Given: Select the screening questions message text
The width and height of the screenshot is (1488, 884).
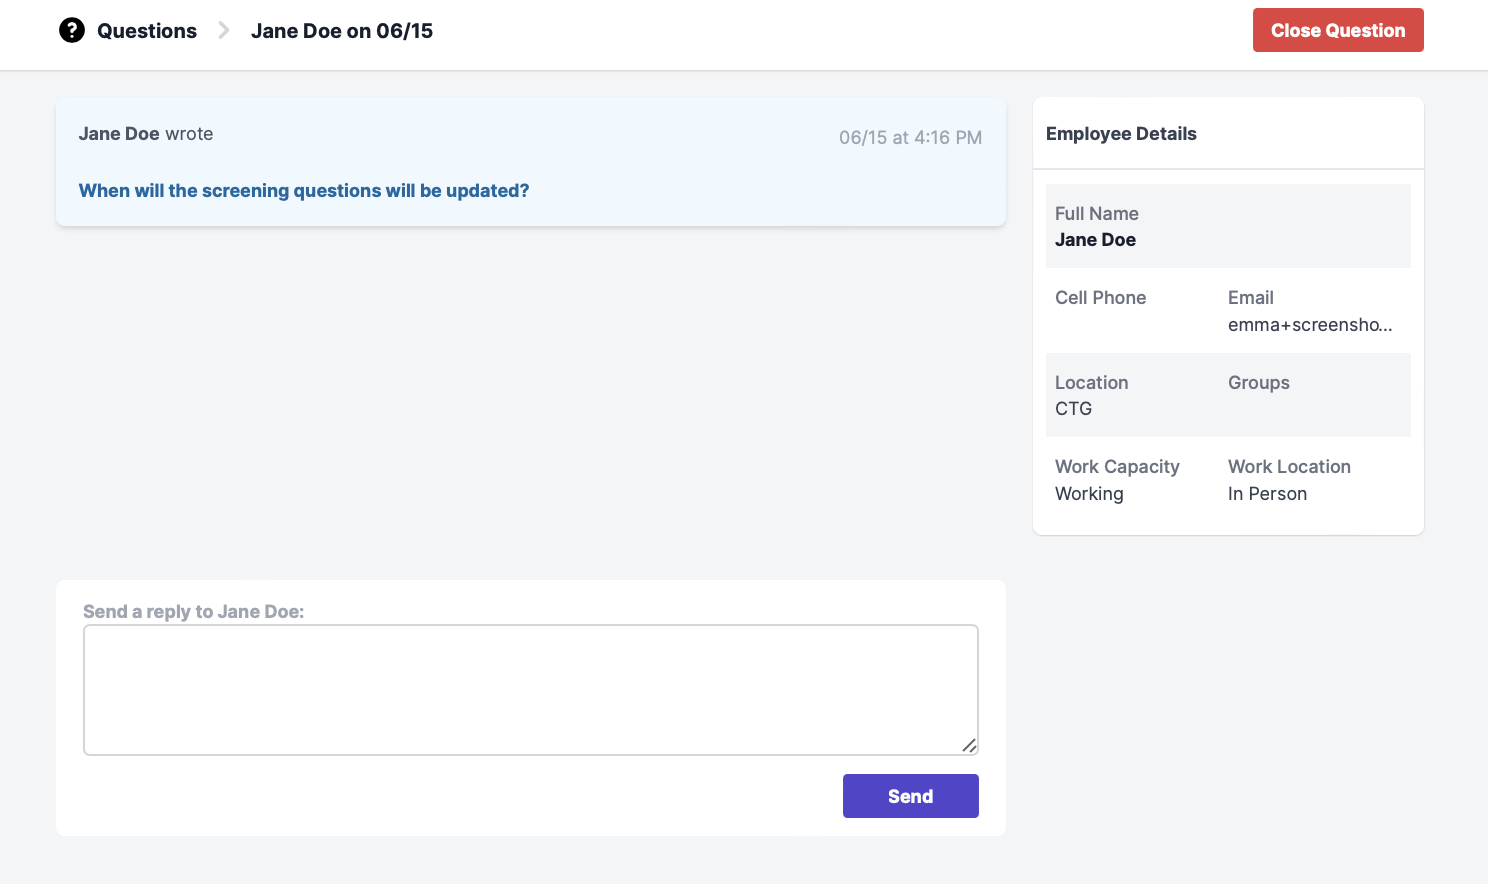Looking at the screenshot, I should (x=304, y=191).
